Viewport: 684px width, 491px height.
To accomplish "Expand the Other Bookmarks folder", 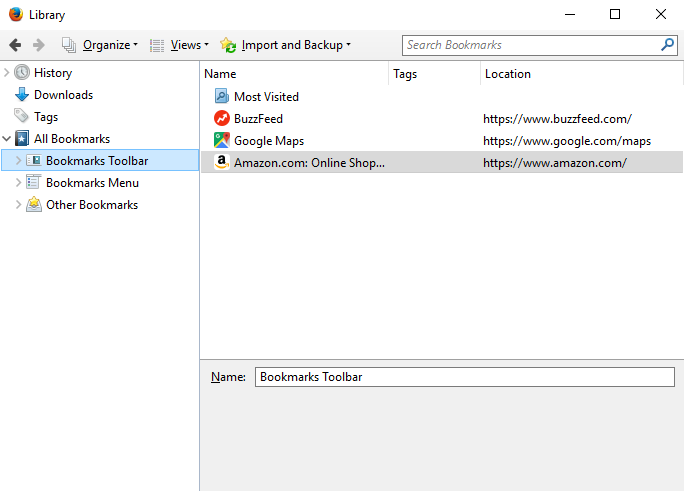I will [18, 205].
